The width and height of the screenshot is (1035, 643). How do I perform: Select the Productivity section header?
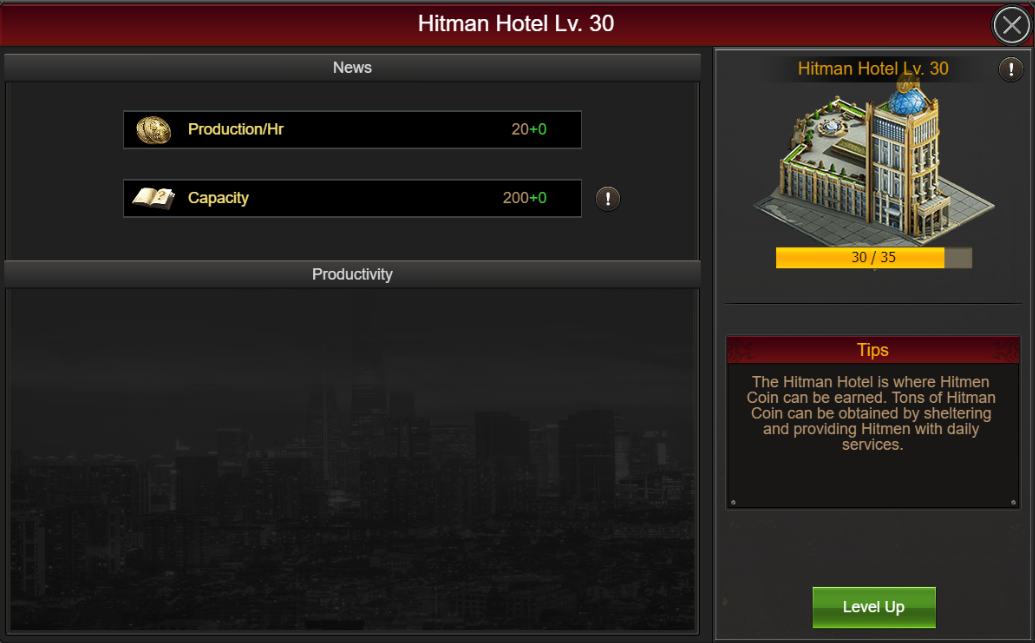click(352, 274)
